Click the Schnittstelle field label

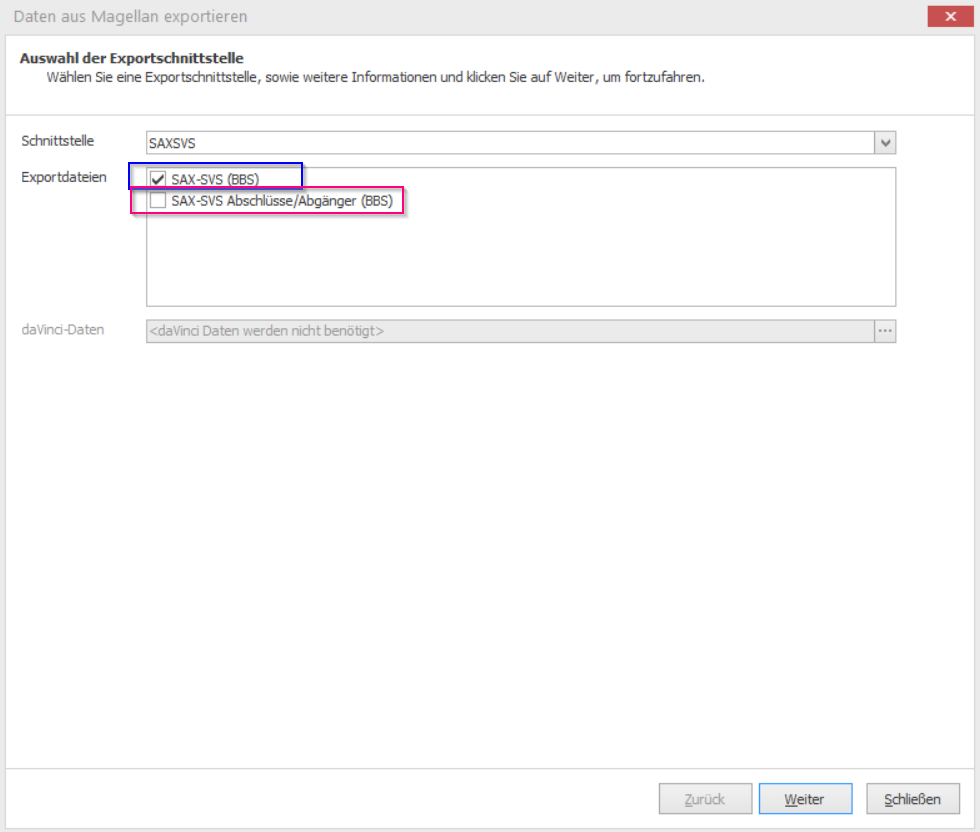coord(58,141)
